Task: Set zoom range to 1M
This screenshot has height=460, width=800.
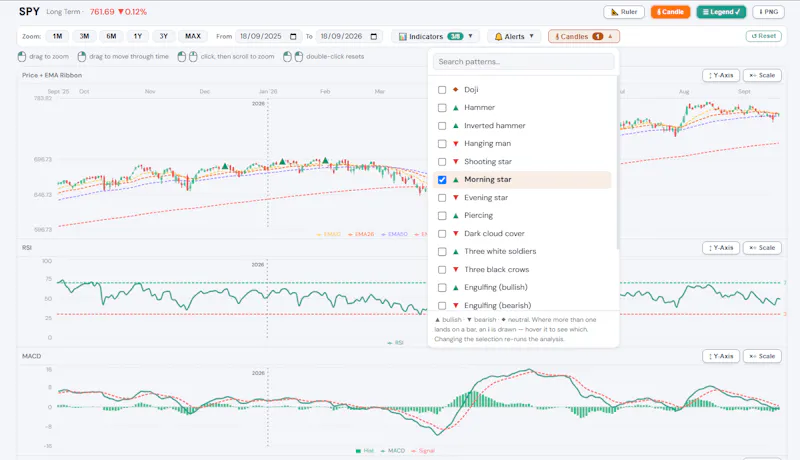Action: pyautogui.click(x=57, y=36)
